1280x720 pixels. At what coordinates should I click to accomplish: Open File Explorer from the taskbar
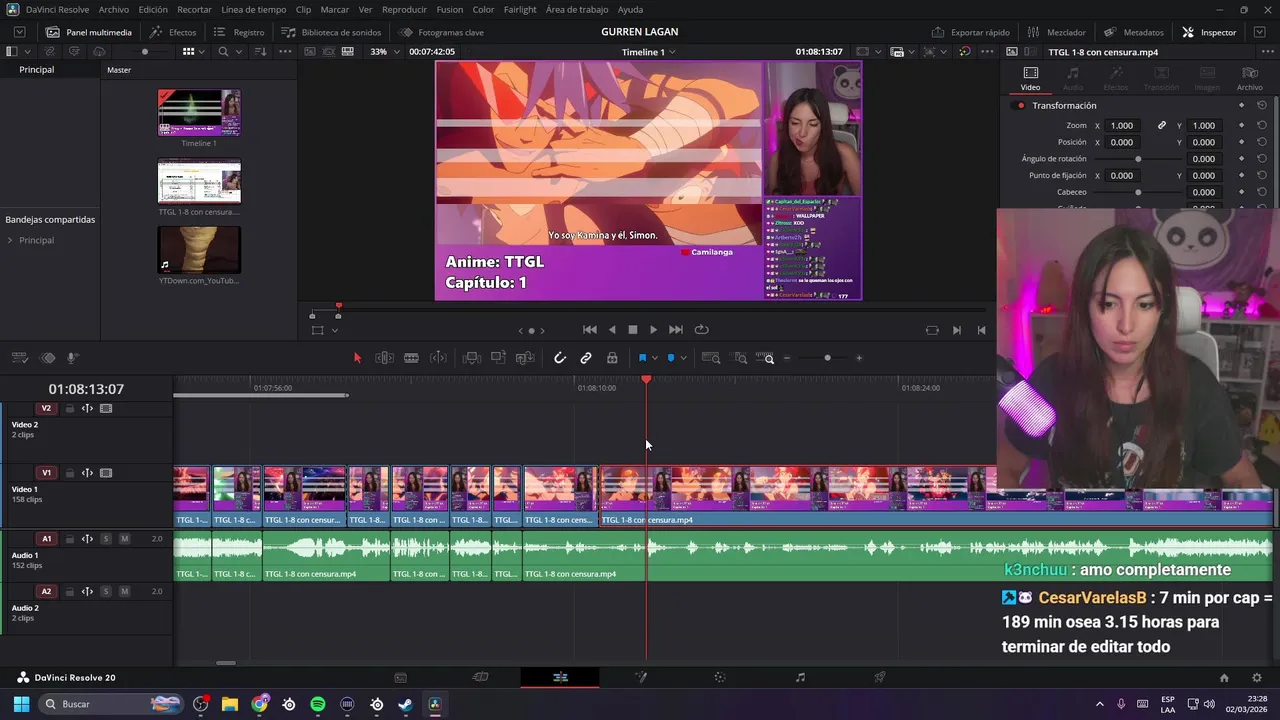point(230,704)
